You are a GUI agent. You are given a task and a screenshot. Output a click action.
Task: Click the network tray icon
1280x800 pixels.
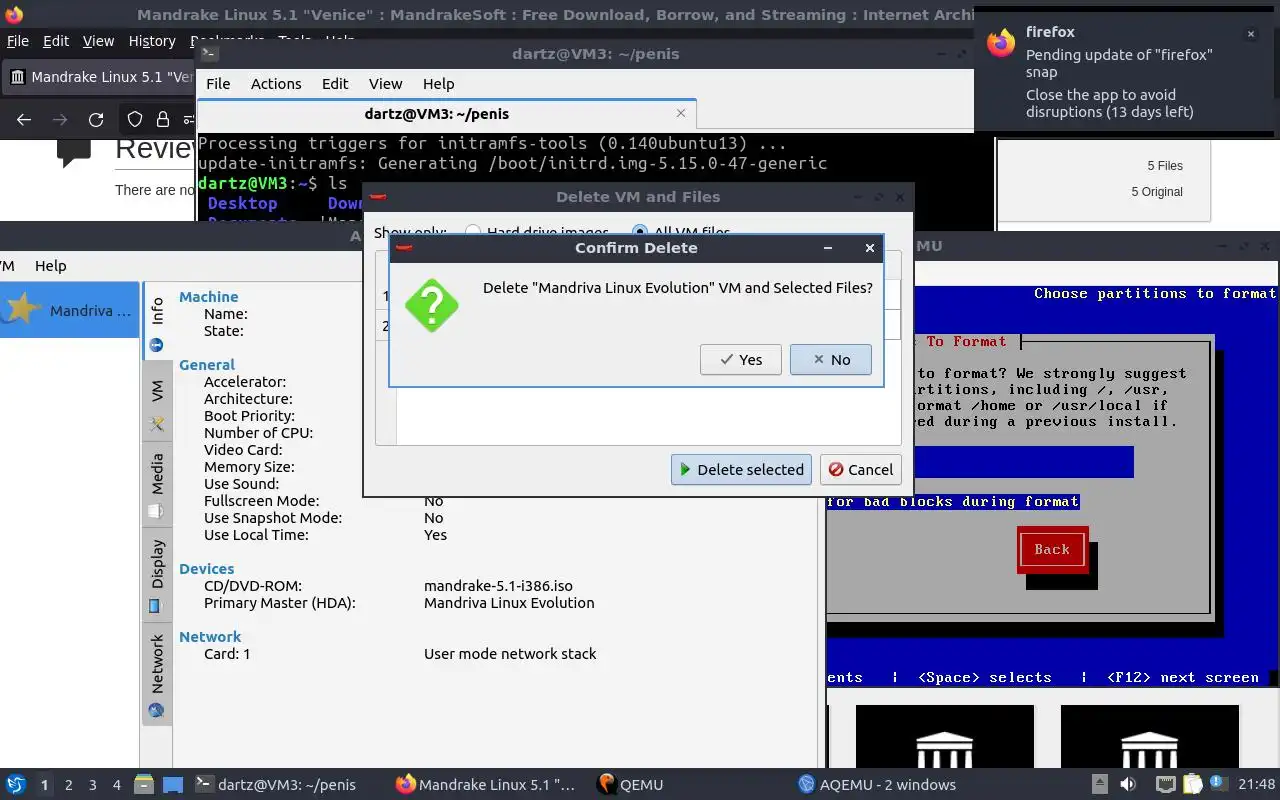pyautogui.click(x=1165, y=785)
